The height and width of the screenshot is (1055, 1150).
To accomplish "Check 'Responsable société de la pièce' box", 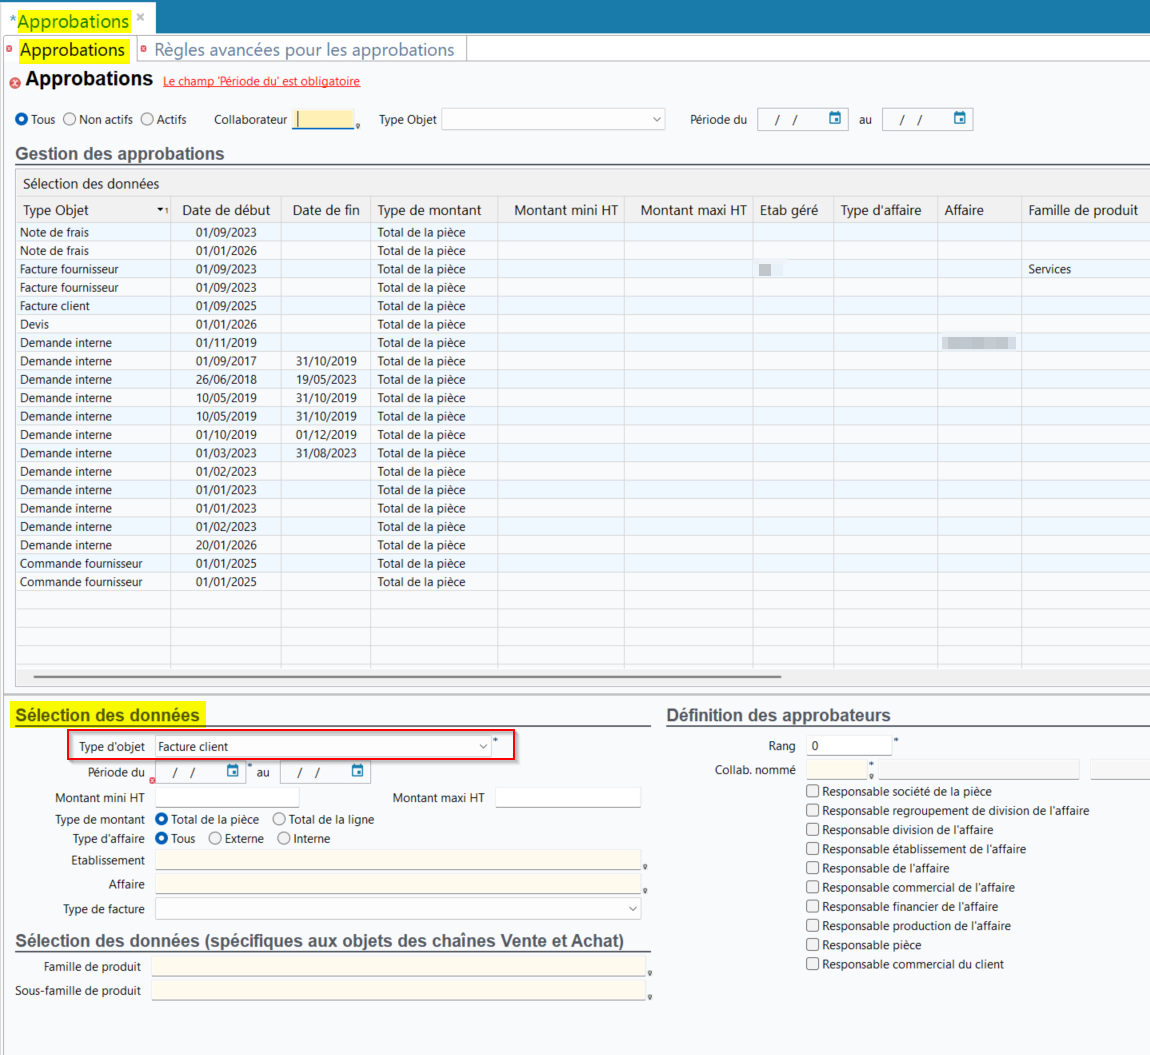I will point(813,791).
